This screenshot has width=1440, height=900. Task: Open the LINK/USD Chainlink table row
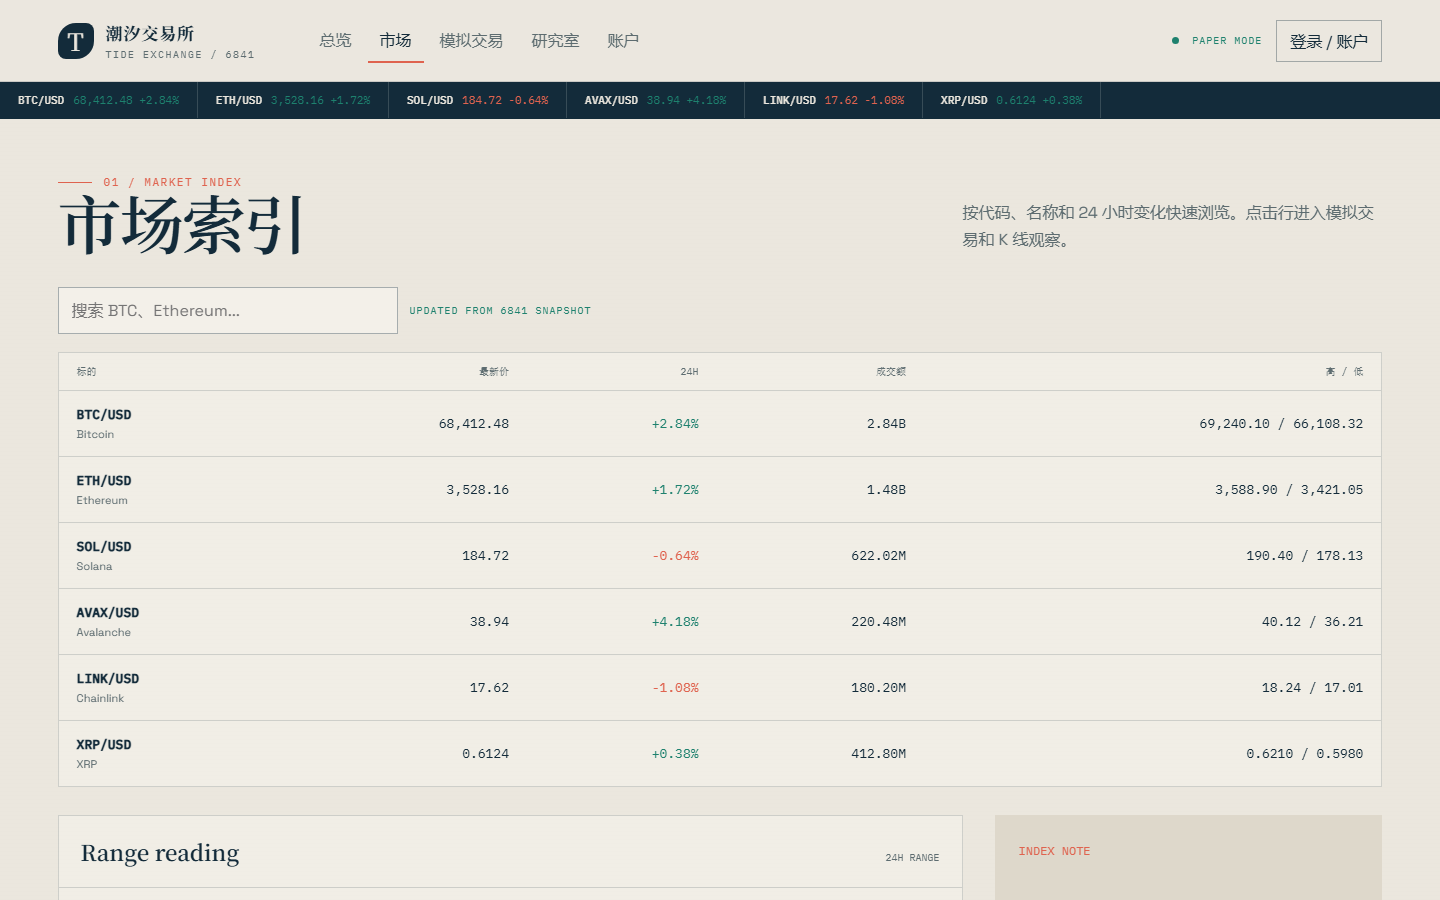click(720, 688)
